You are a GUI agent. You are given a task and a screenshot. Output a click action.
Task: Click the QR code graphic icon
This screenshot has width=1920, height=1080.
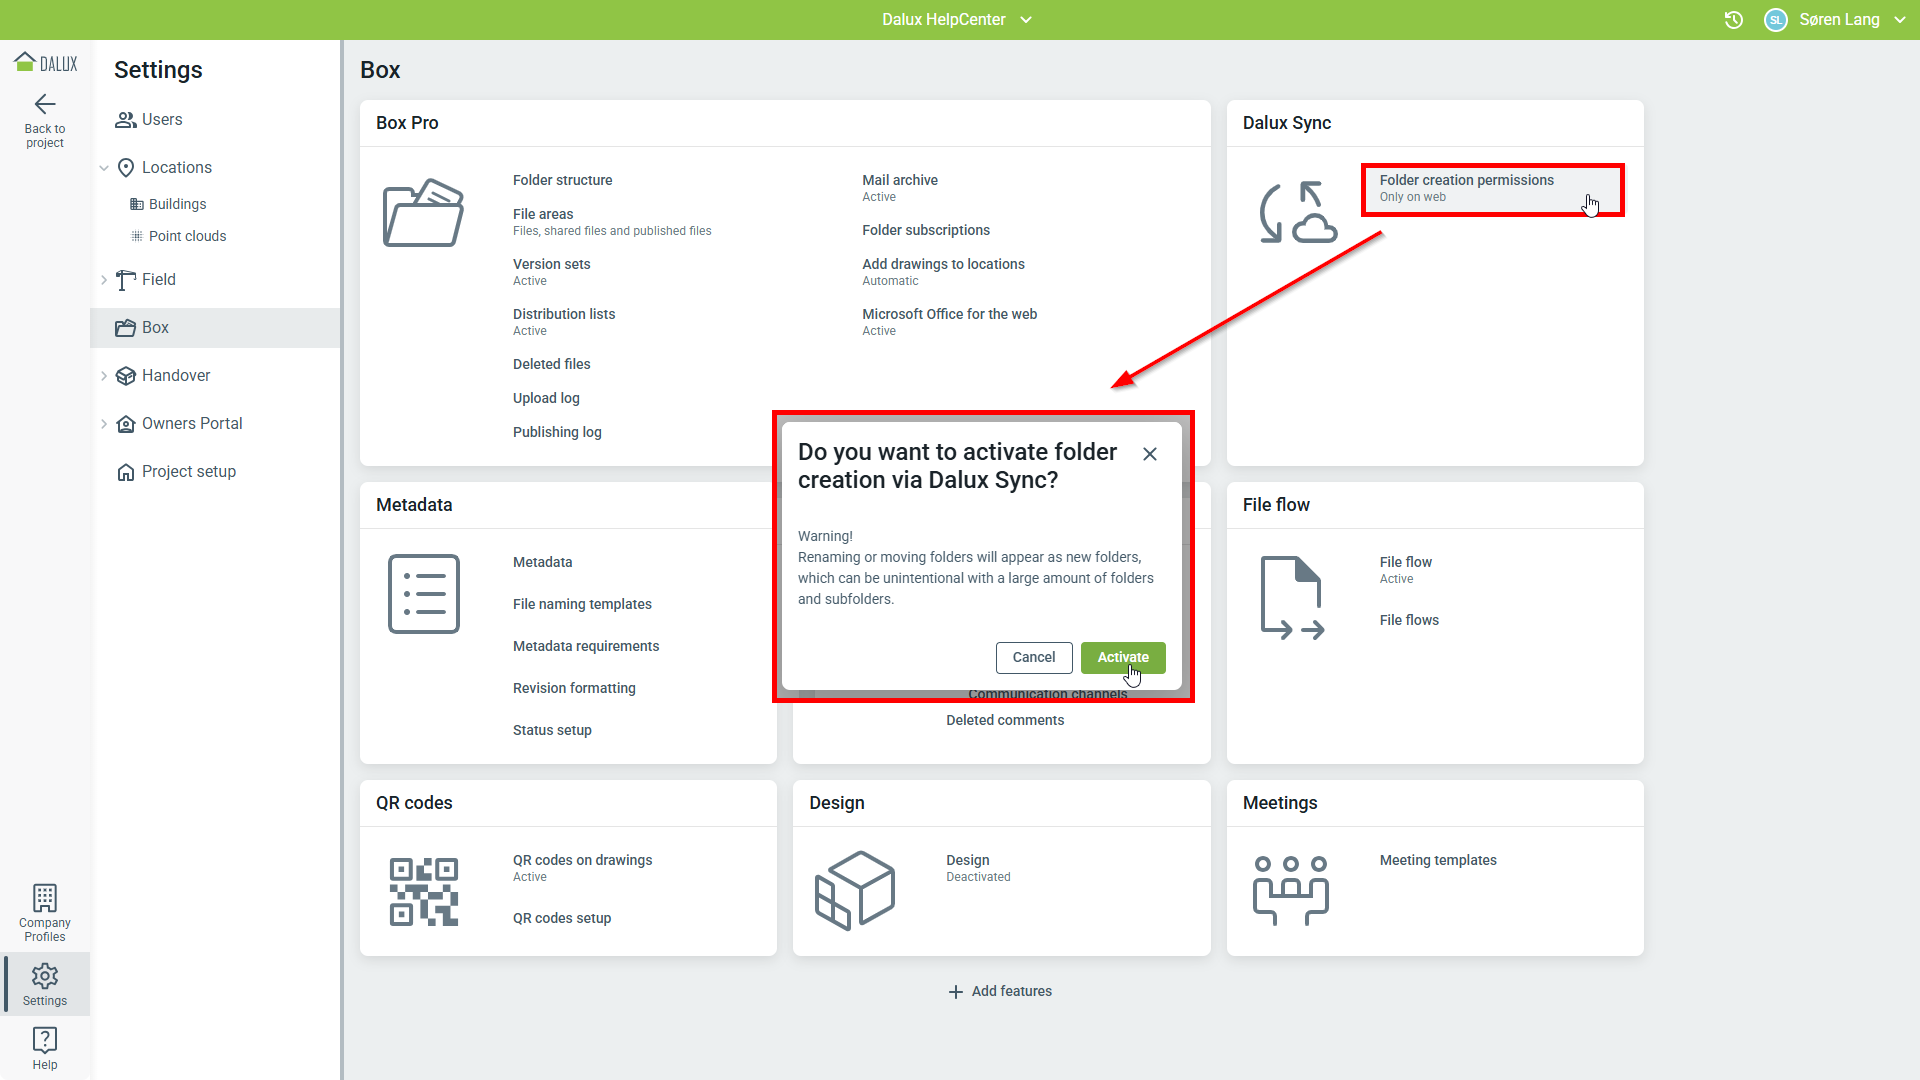(423, 891)
